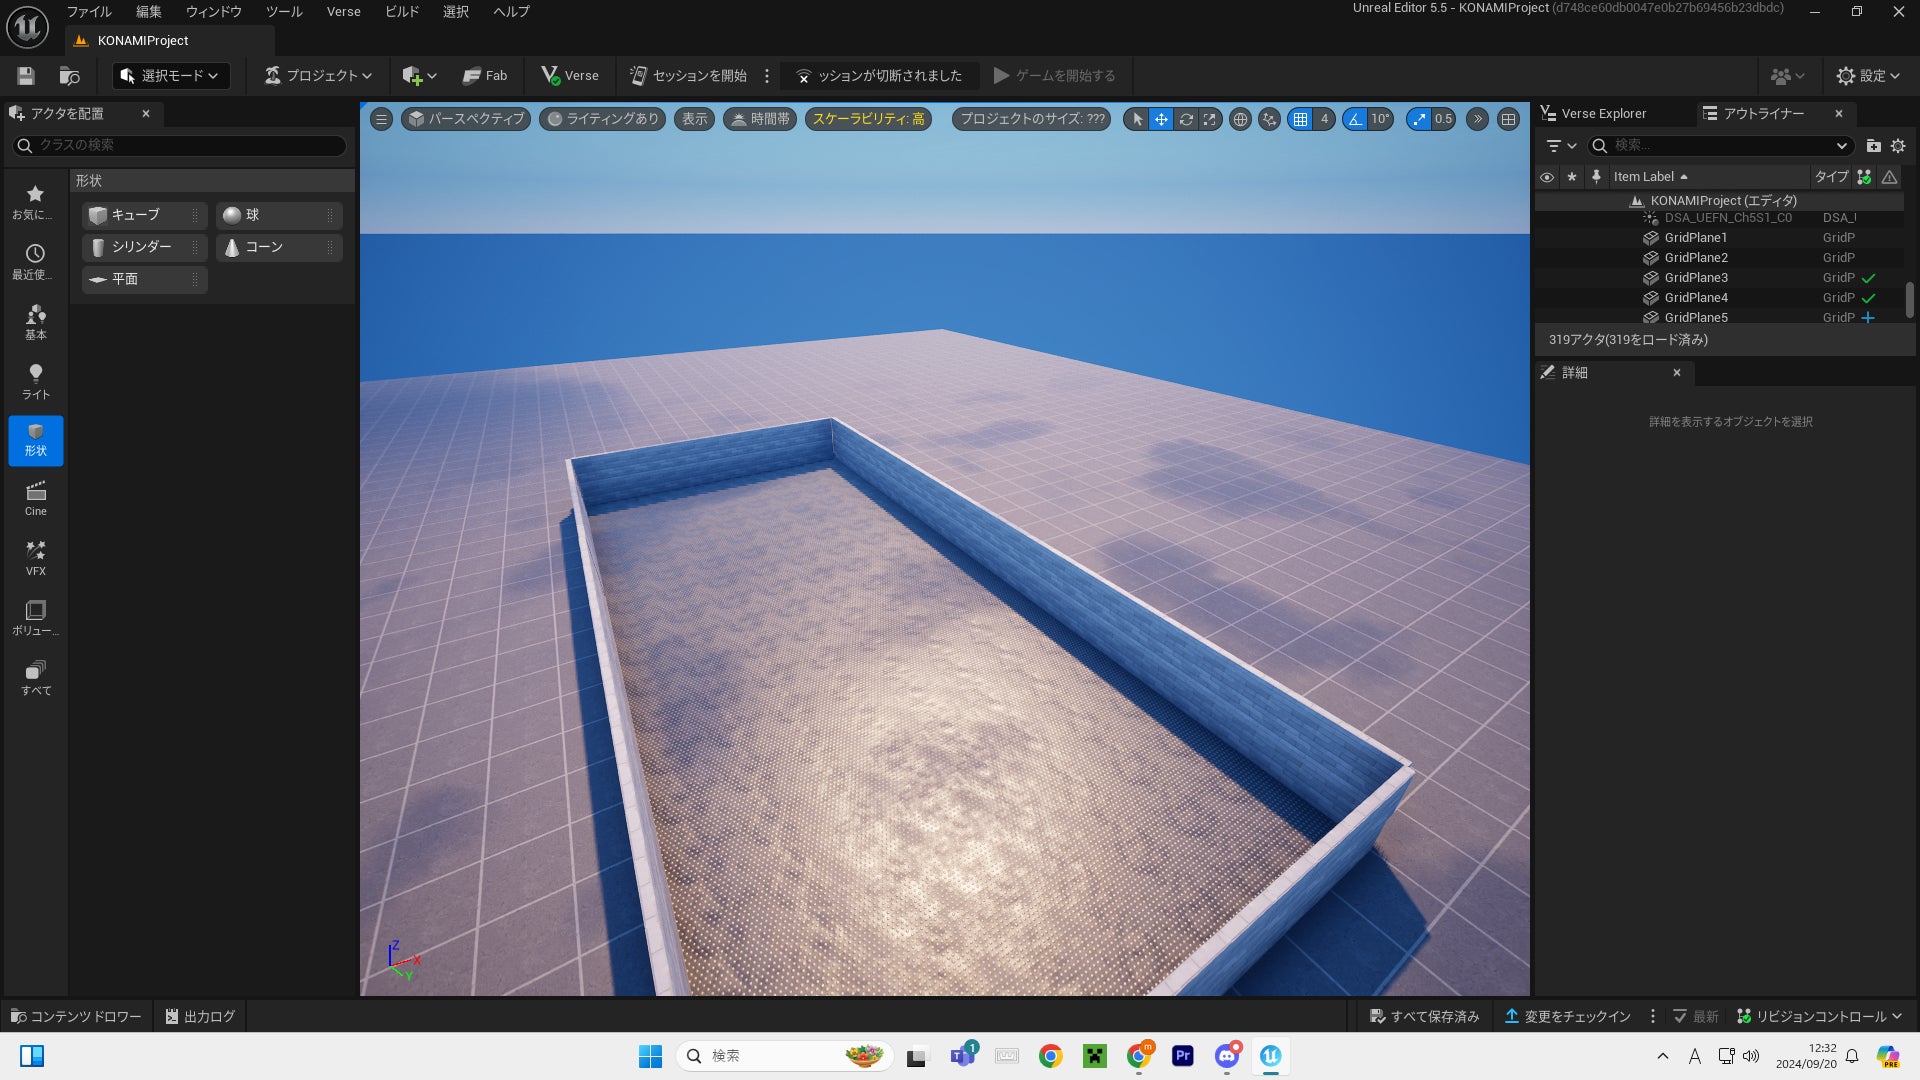Click the save current level icon

coord(26,76)
